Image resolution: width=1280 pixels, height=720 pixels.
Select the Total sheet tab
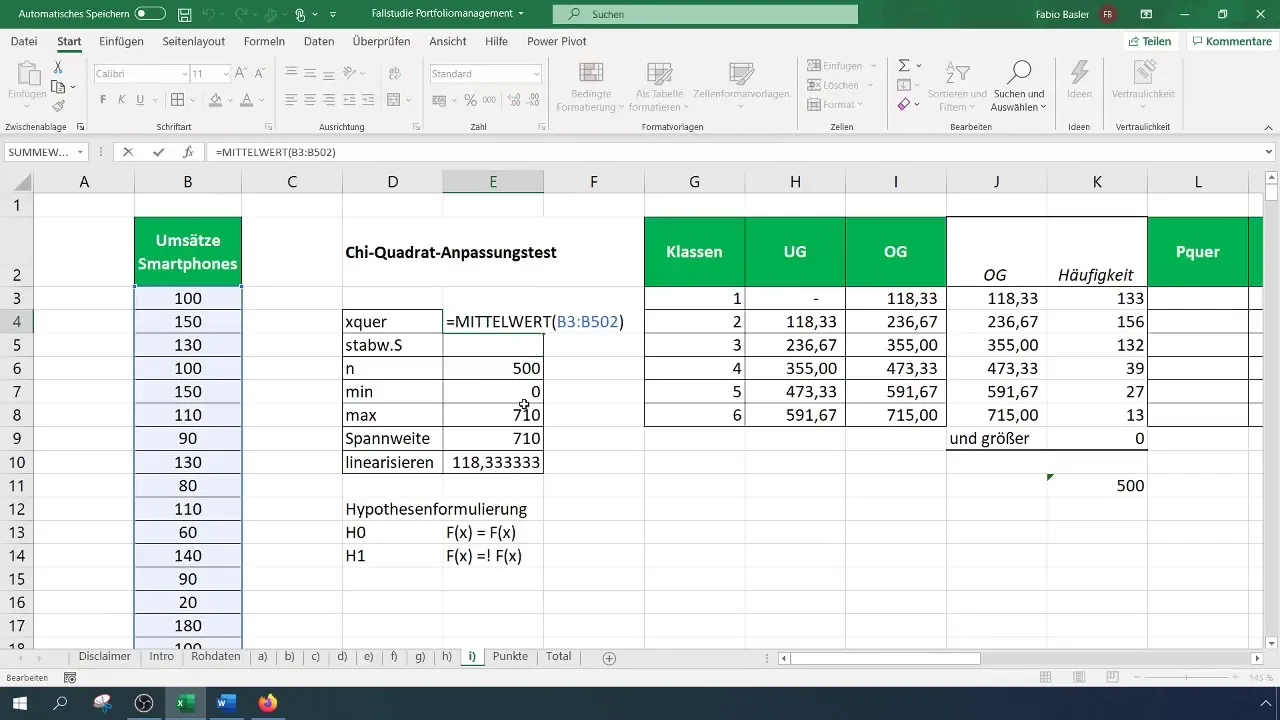pyautogui.click(x=559, y=657)
